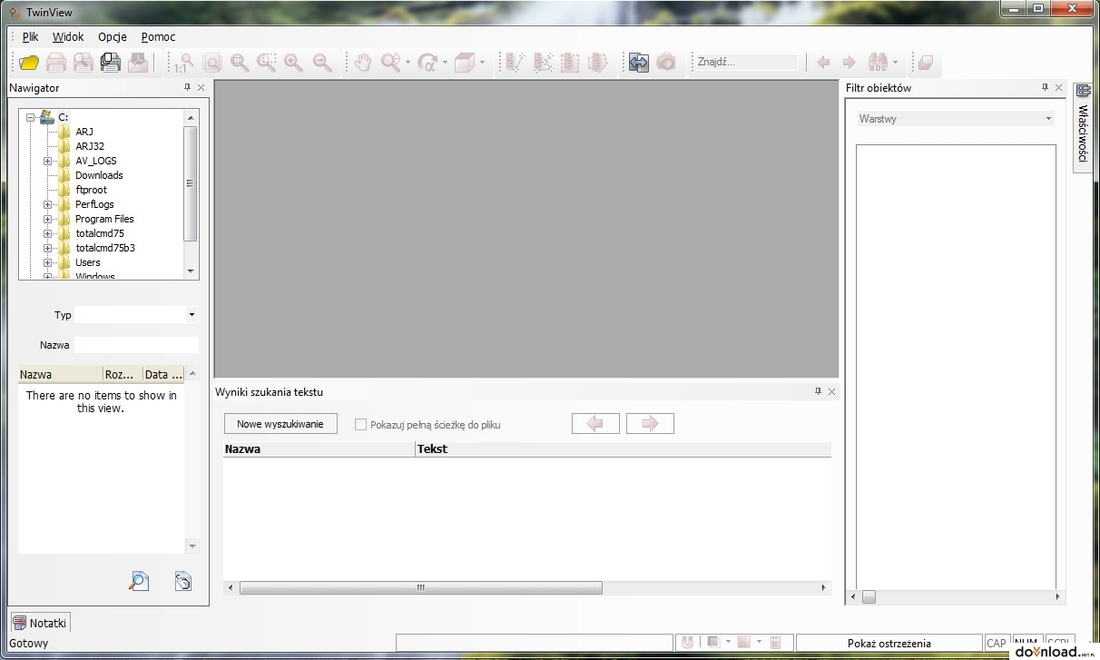Click the Filtr obiektów horizontal scrollbar thumb
1100x660 pixels.
click(x=868, y=597)
